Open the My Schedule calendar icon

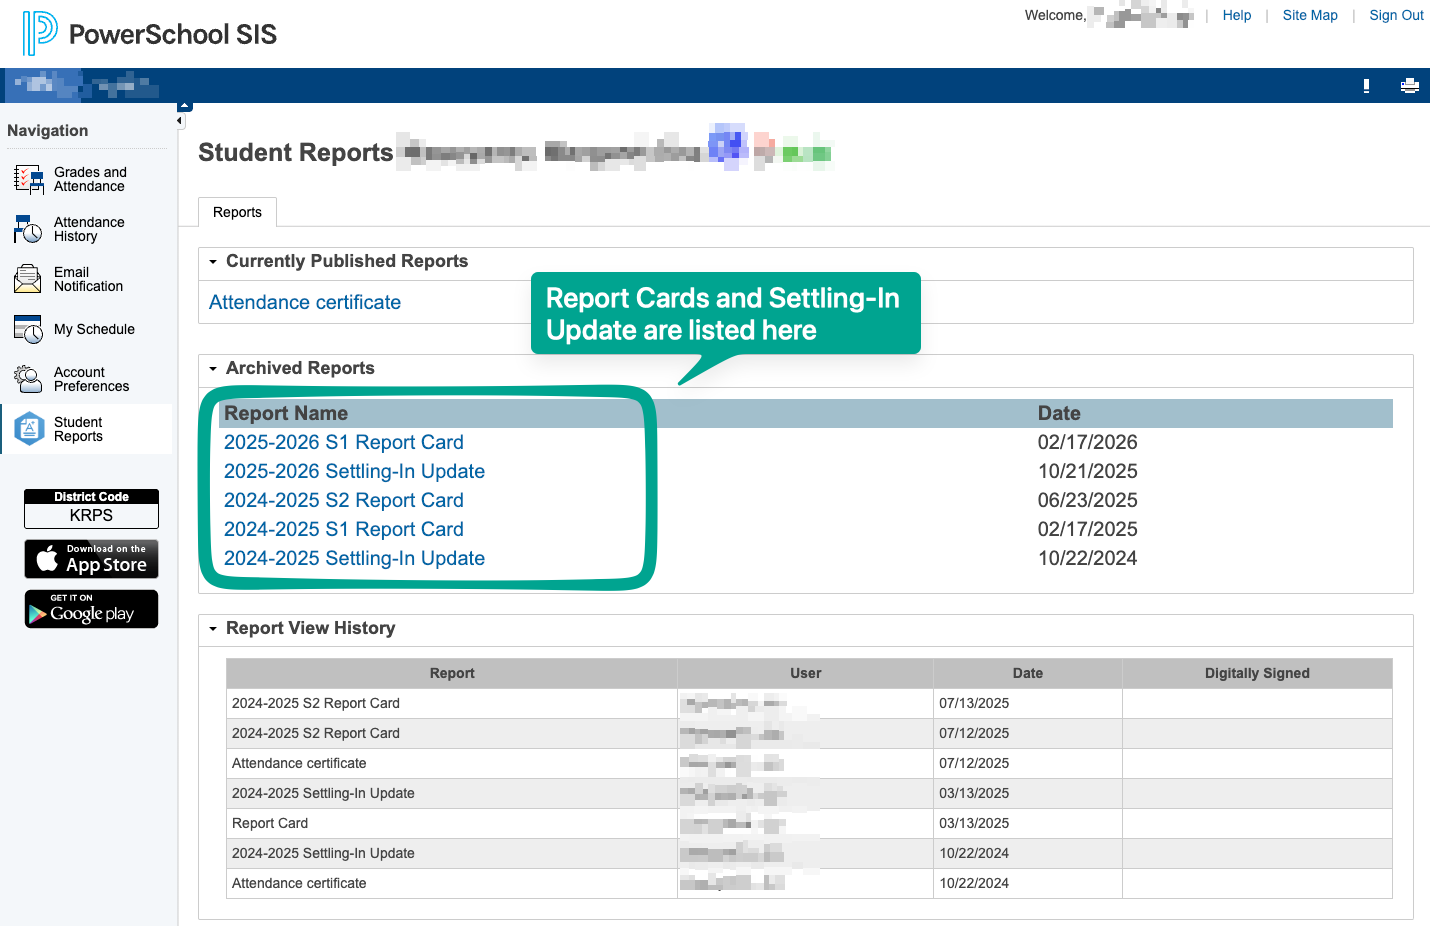pyautogui.click(x=28, y=329)
